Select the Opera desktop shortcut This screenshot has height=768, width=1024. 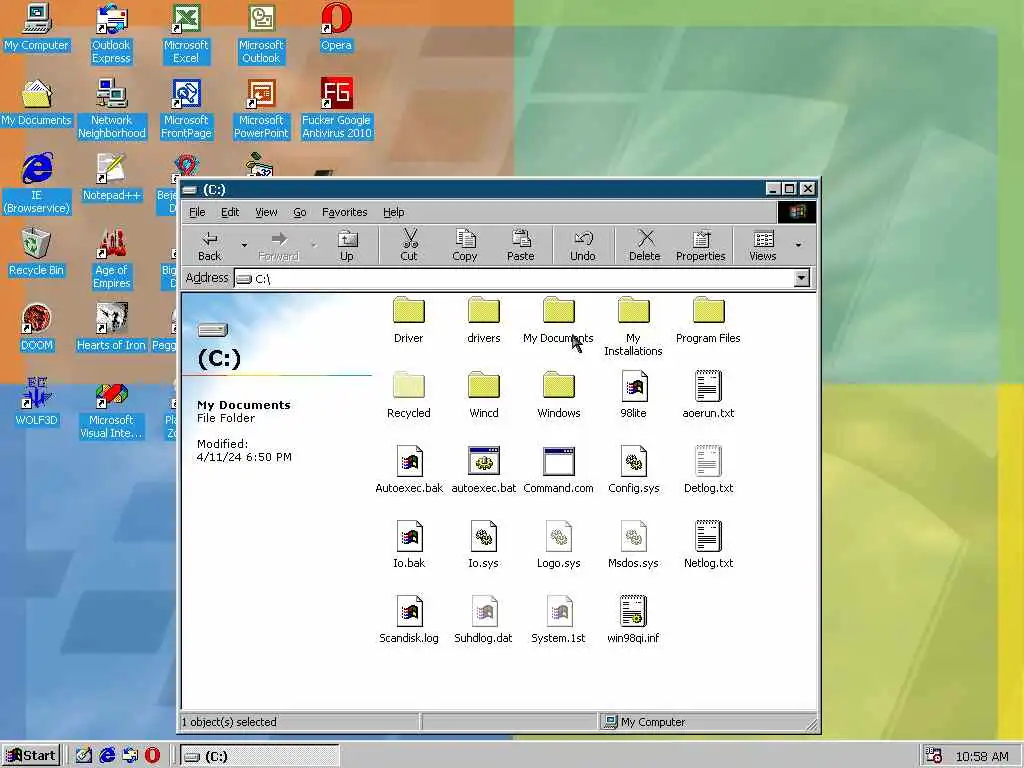click(336, 27)
